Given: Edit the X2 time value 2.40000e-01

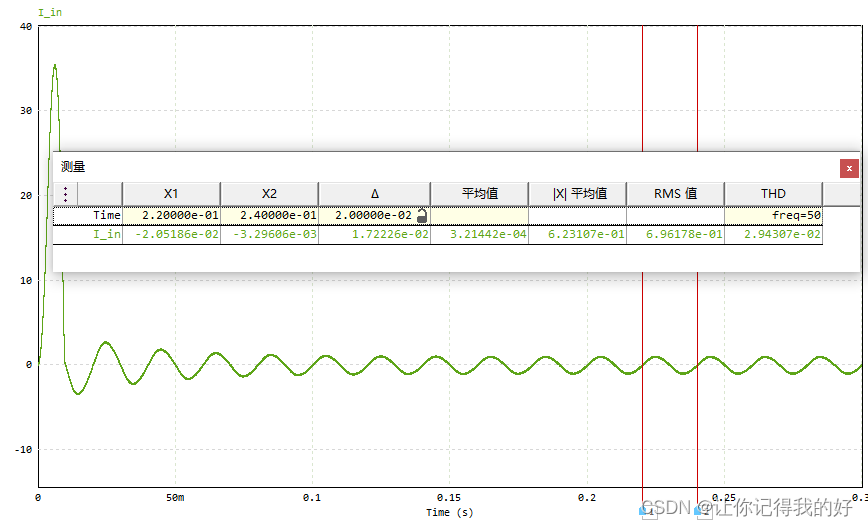Looking at the screenshot, I should (x=270, y=215).
